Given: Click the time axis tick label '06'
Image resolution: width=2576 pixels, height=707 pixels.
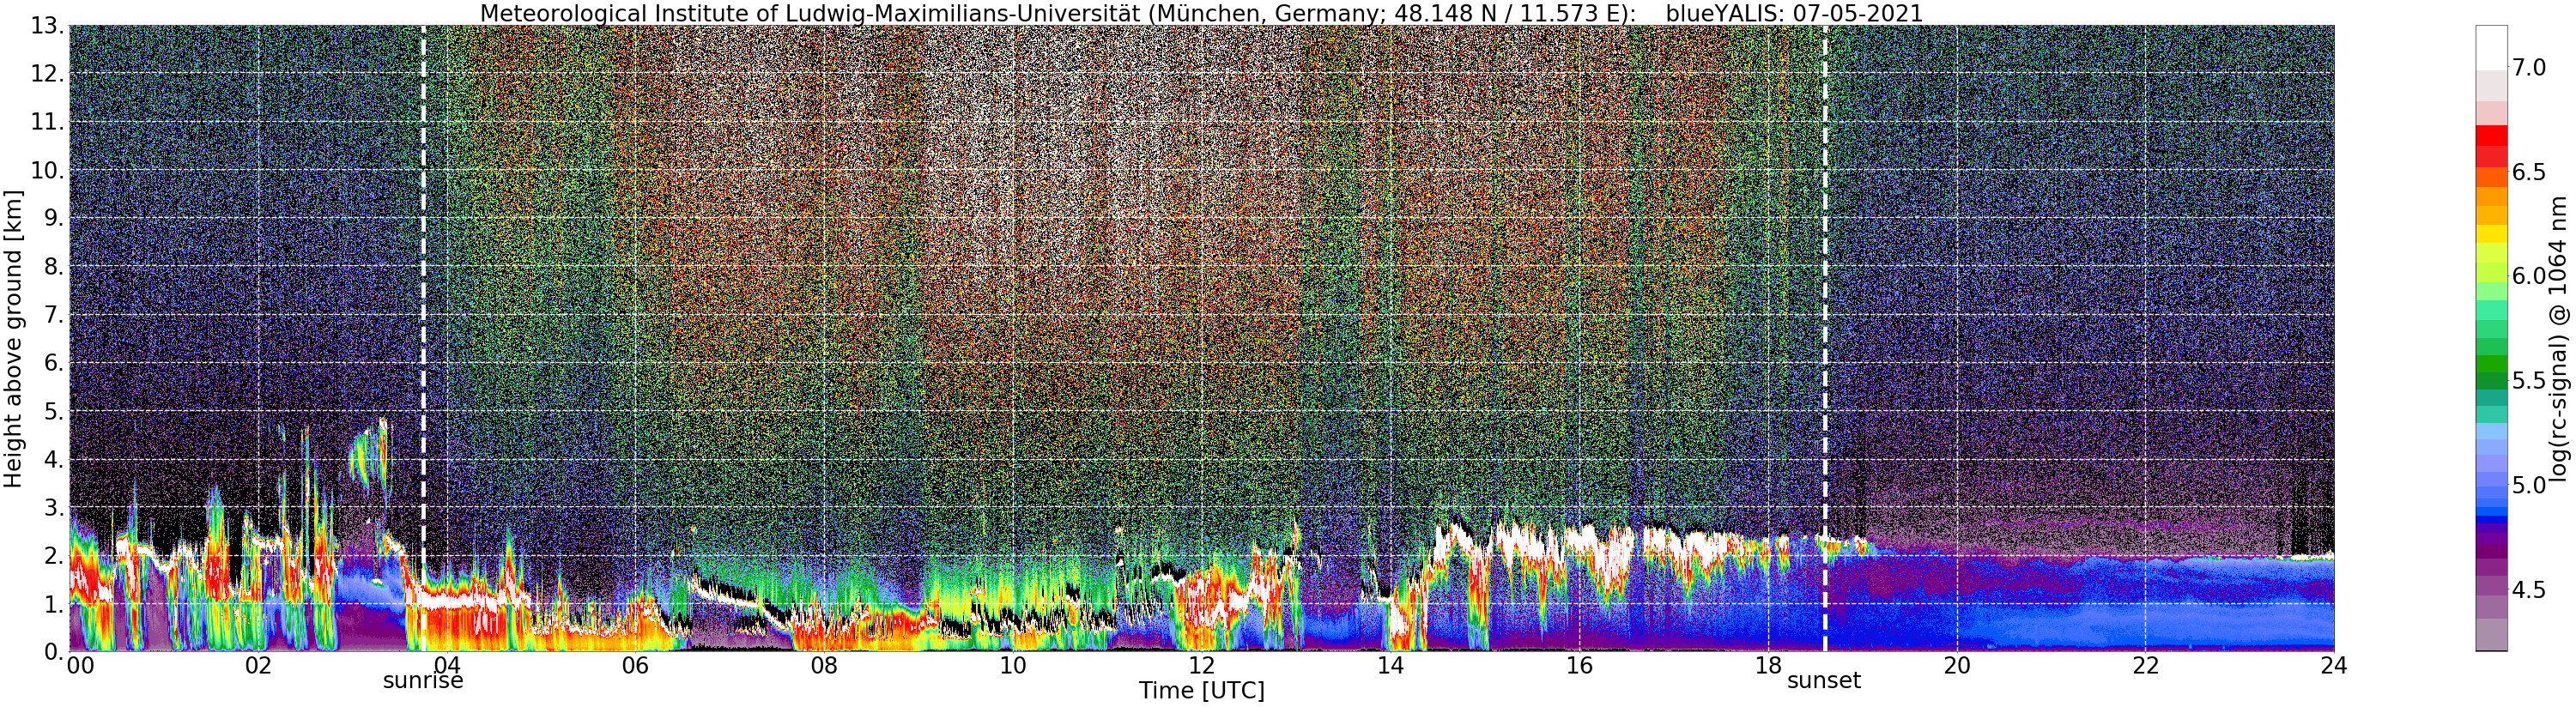Looking at the screenshot, I should [x=635, y=666].
